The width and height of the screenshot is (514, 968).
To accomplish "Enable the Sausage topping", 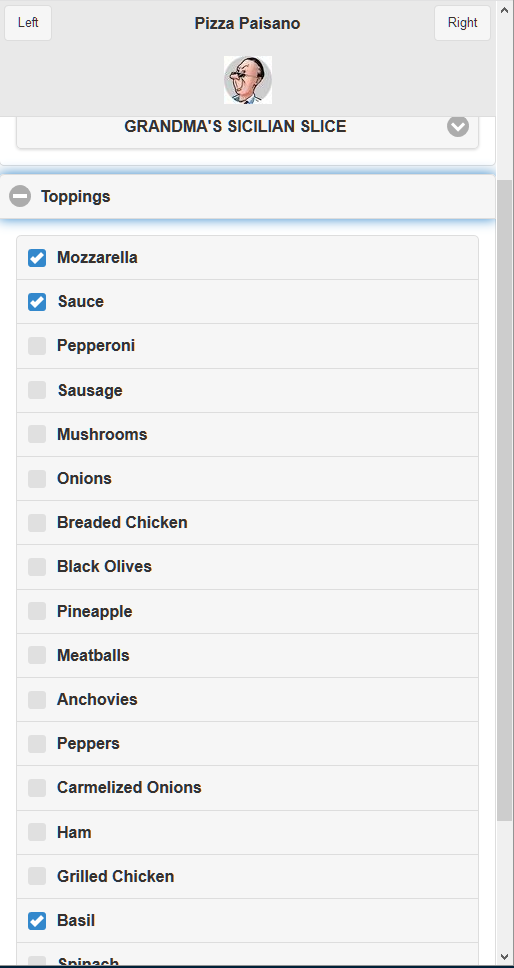I will [x=37, y=390].
